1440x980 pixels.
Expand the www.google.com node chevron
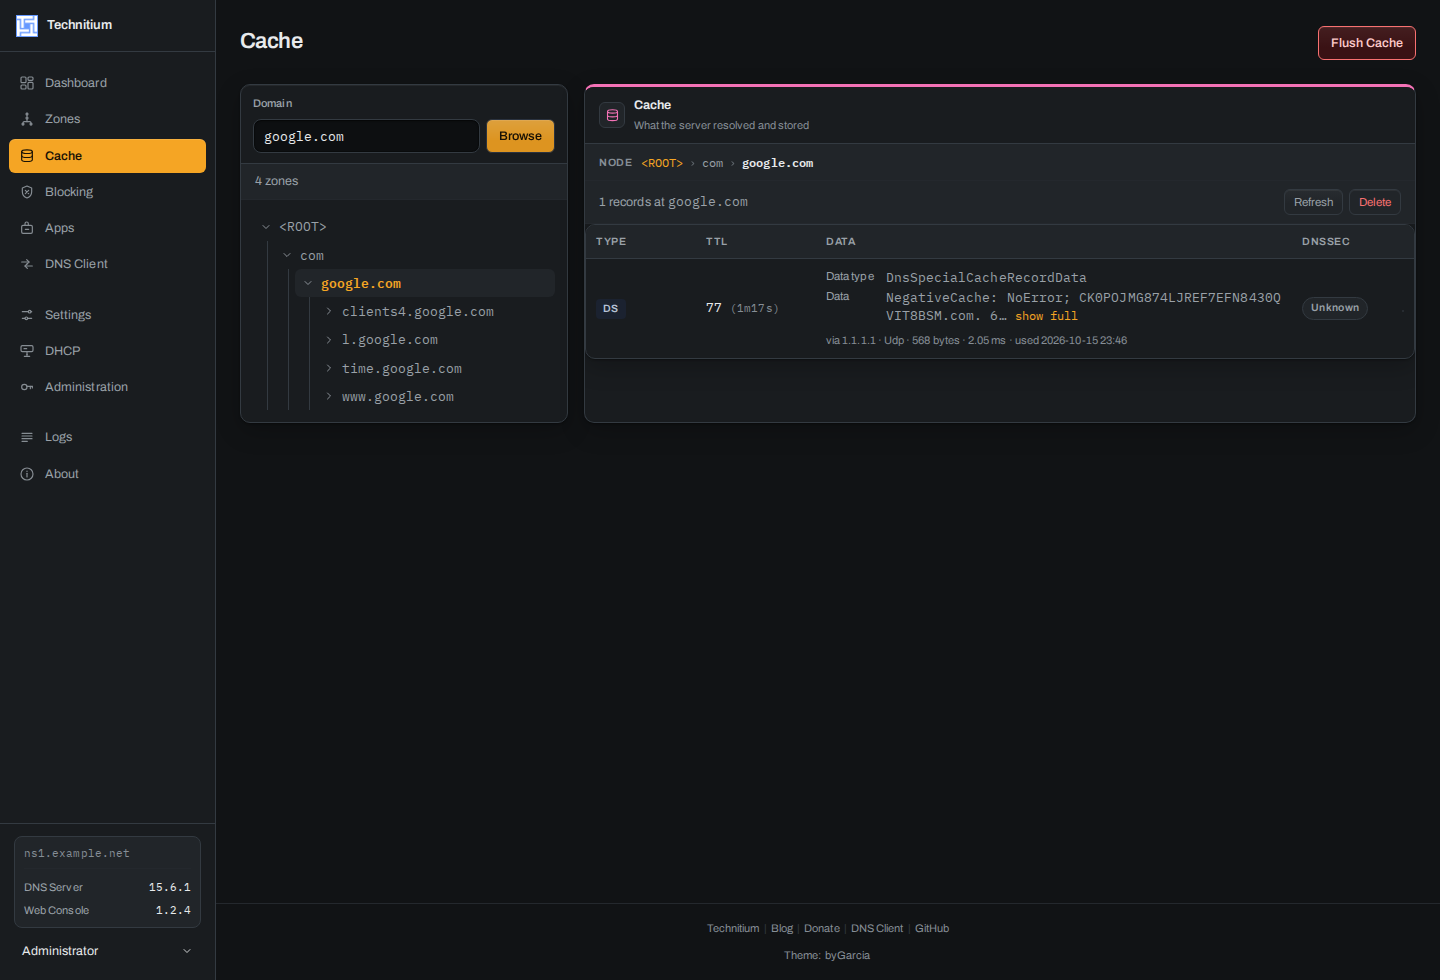tap(329, 397)
